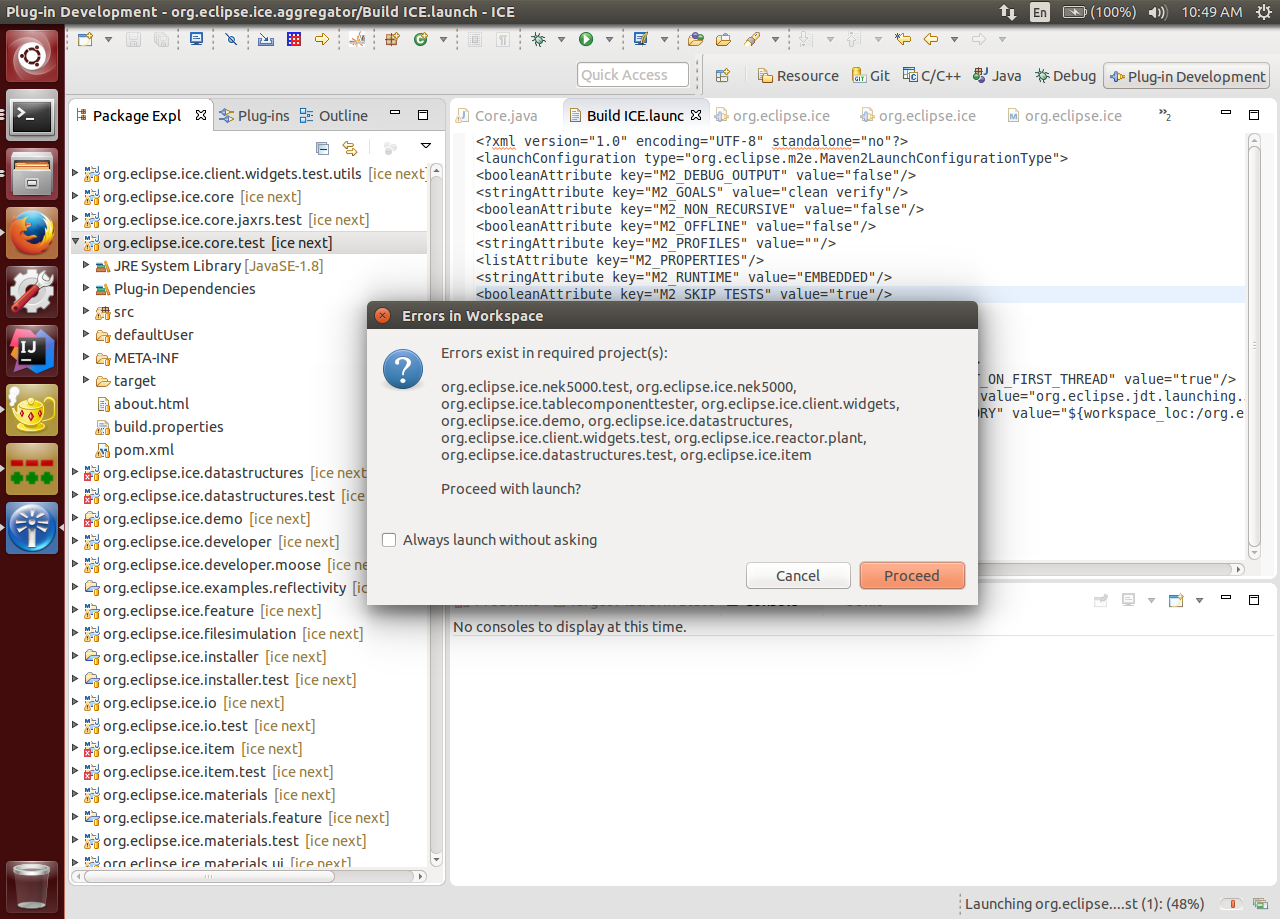Click the Open Type icon in toolbar
This screenshot has height=919, width=1280.
[x=696, y=40]
